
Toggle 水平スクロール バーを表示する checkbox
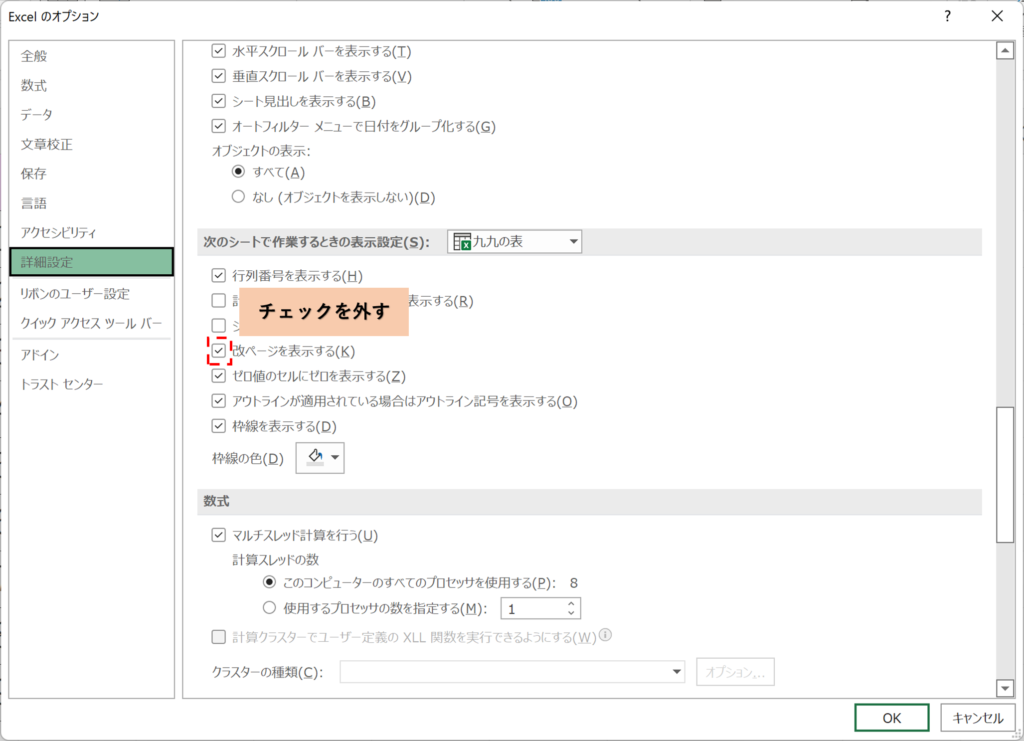[219, 51]
